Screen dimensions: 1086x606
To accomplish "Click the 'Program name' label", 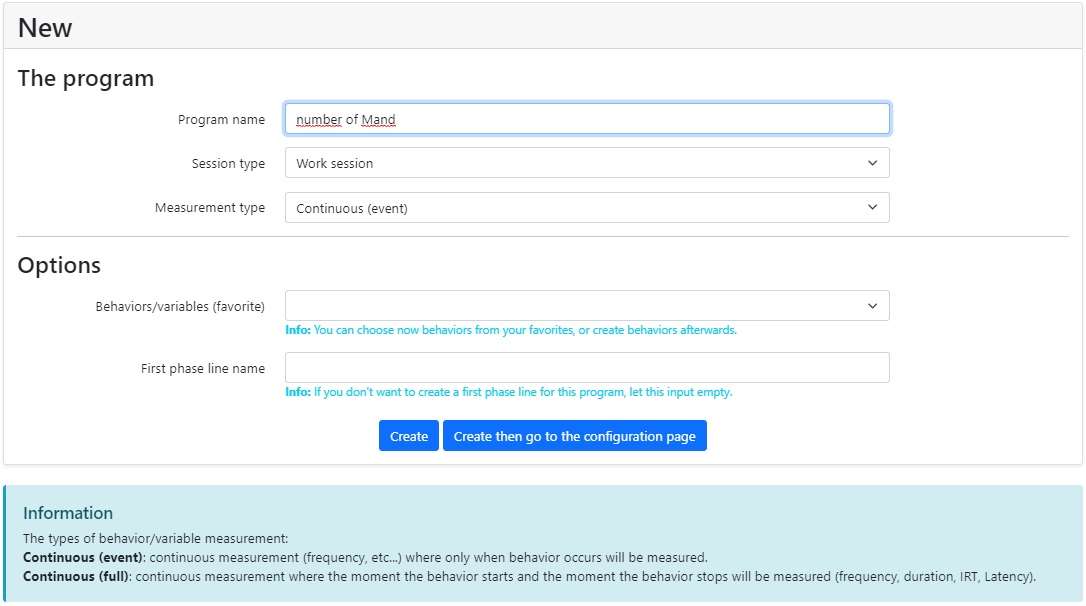I will (x=221, y=120).
